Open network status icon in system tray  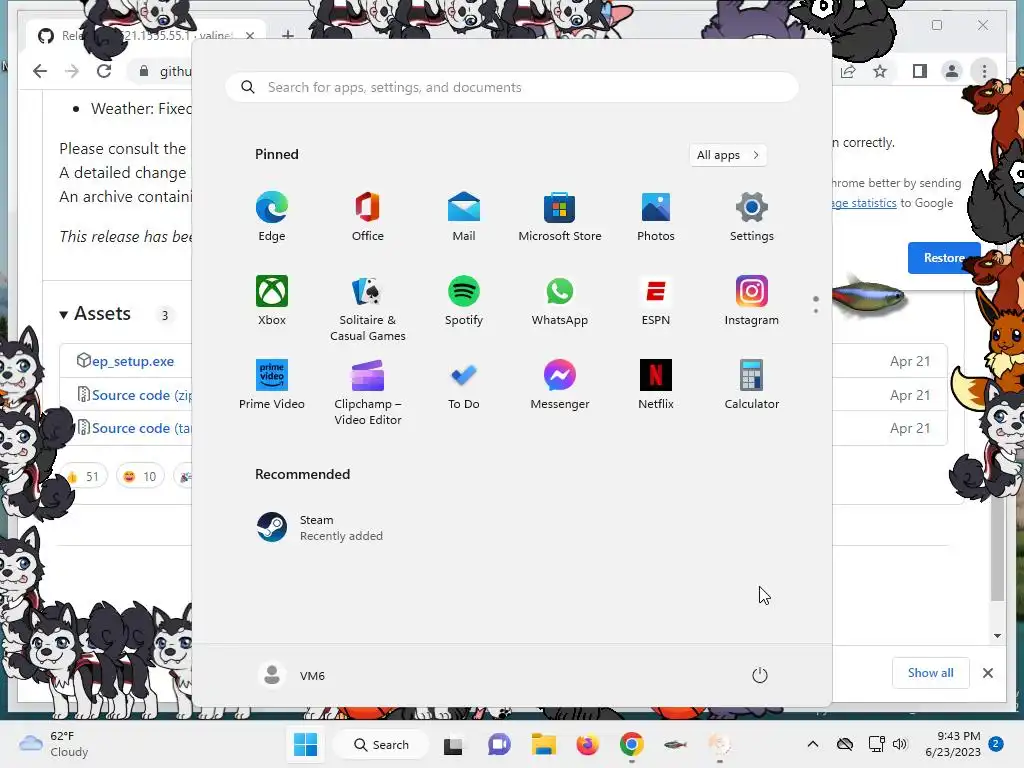coord(876,744)
